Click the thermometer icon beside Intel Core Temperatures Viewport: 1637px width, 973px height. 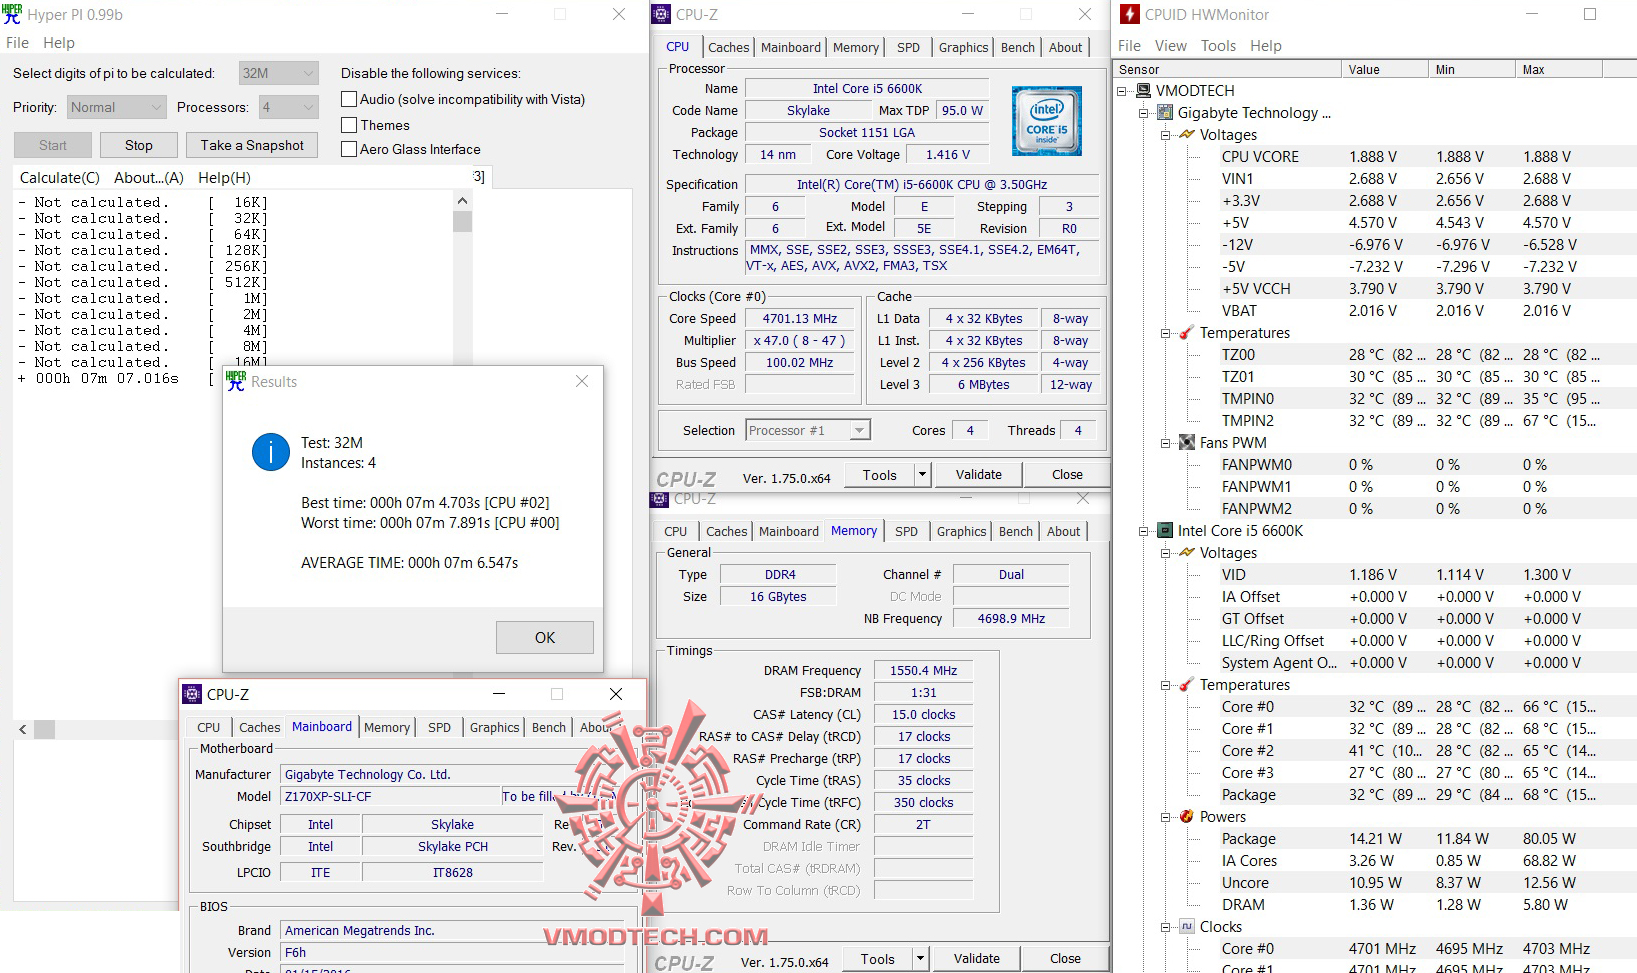click(1187, 685)
